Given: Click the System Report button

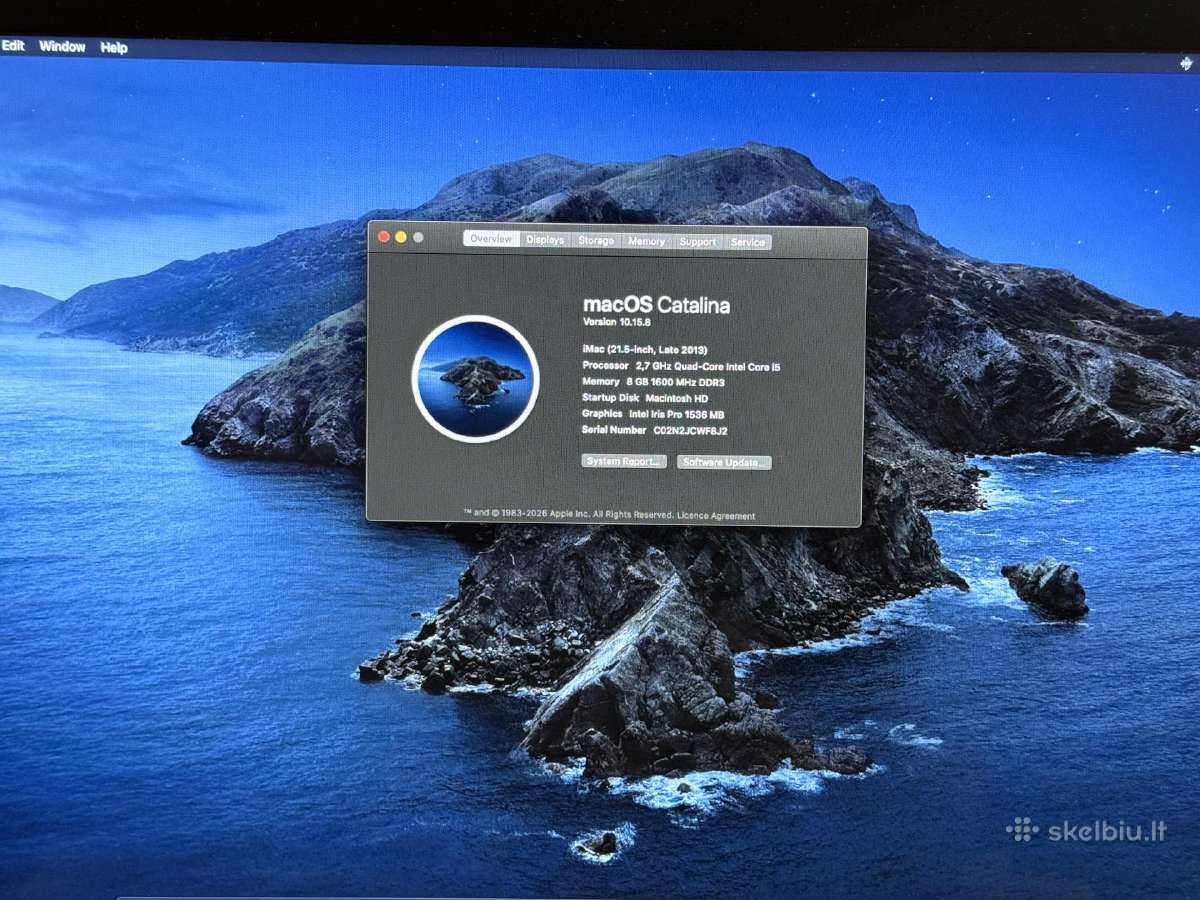Looking at the screenshot, I should coord(624,461).
